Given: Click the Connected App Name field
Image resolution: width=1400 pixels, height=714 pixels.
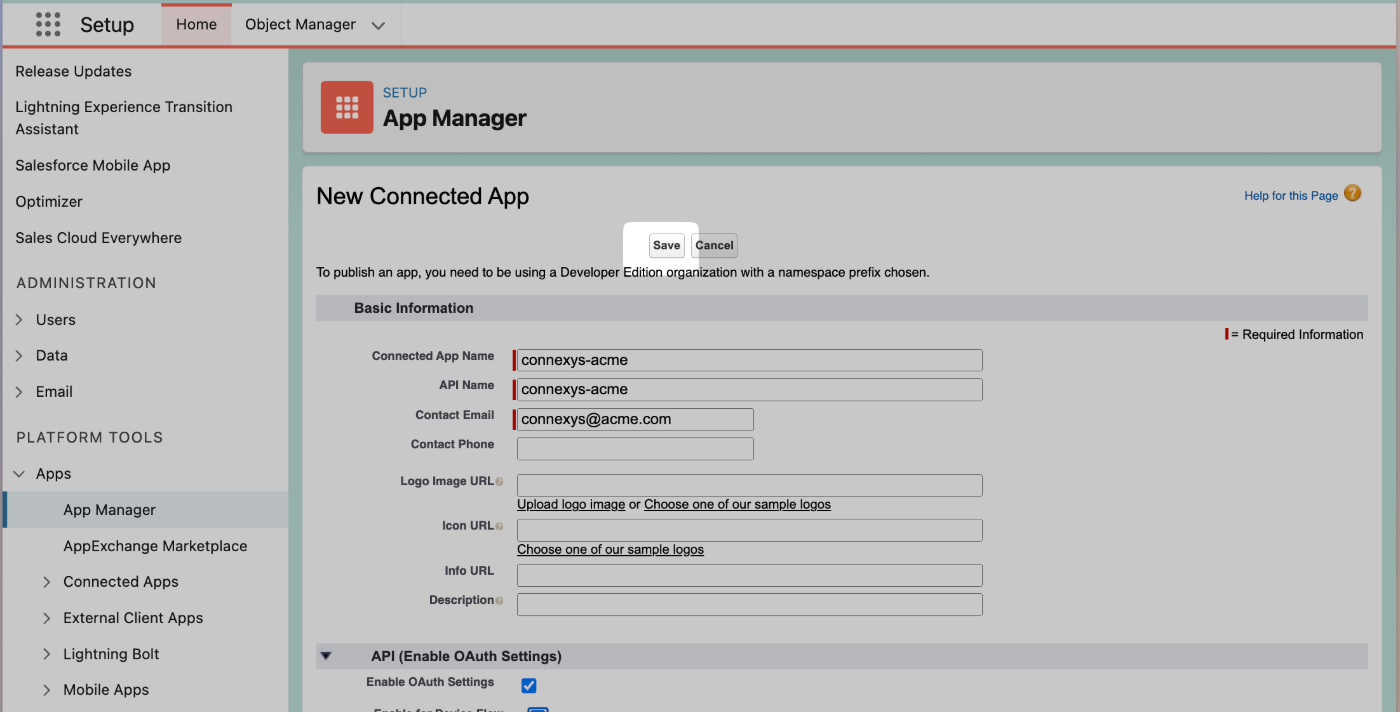Looking at the screenshot, I should click(x=750, y=360).
